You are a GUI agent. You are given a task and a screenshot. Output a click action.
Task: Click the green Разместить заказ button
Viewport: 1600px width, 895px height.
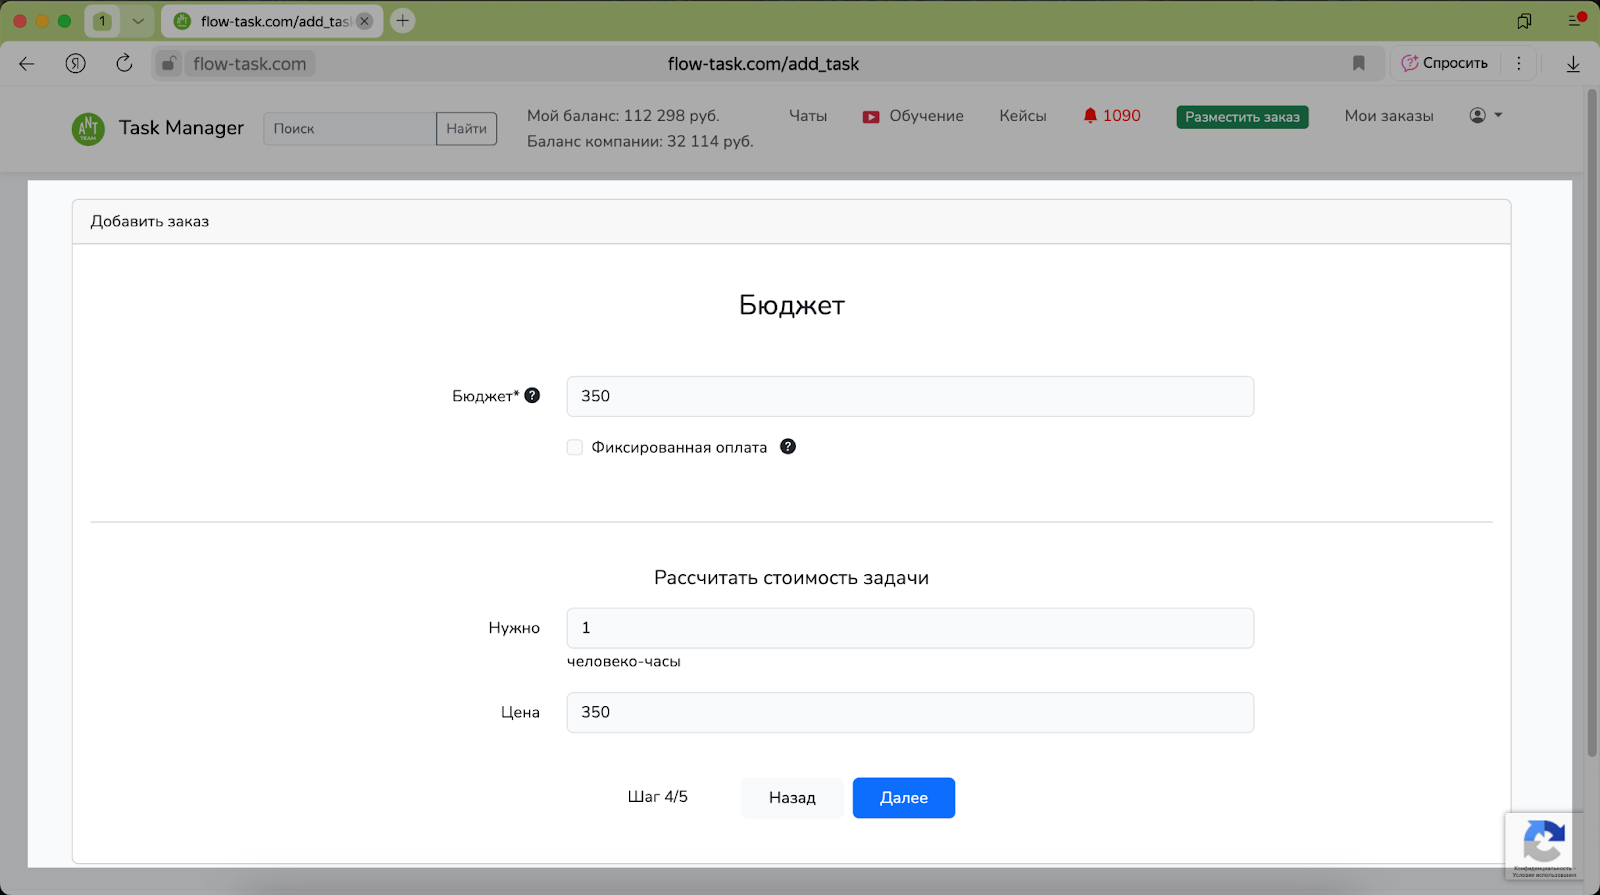click(x=1242, y=117)
